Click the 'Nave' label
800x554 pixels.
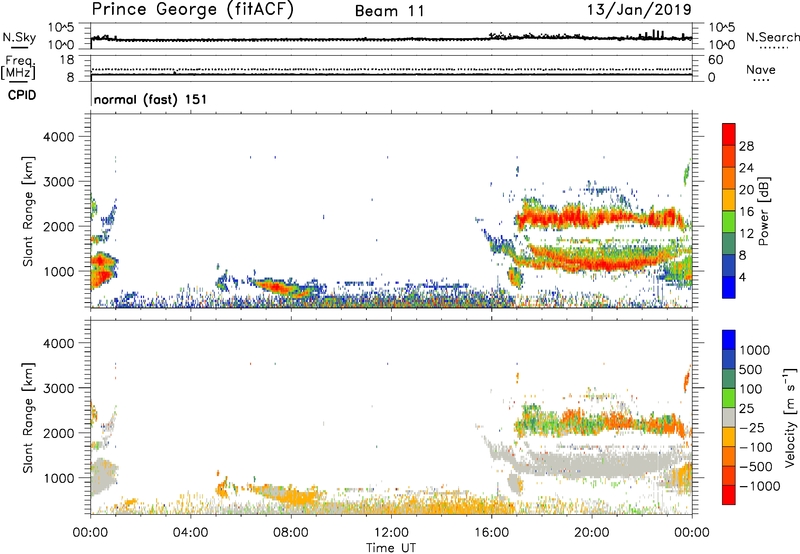click(761, 70)
